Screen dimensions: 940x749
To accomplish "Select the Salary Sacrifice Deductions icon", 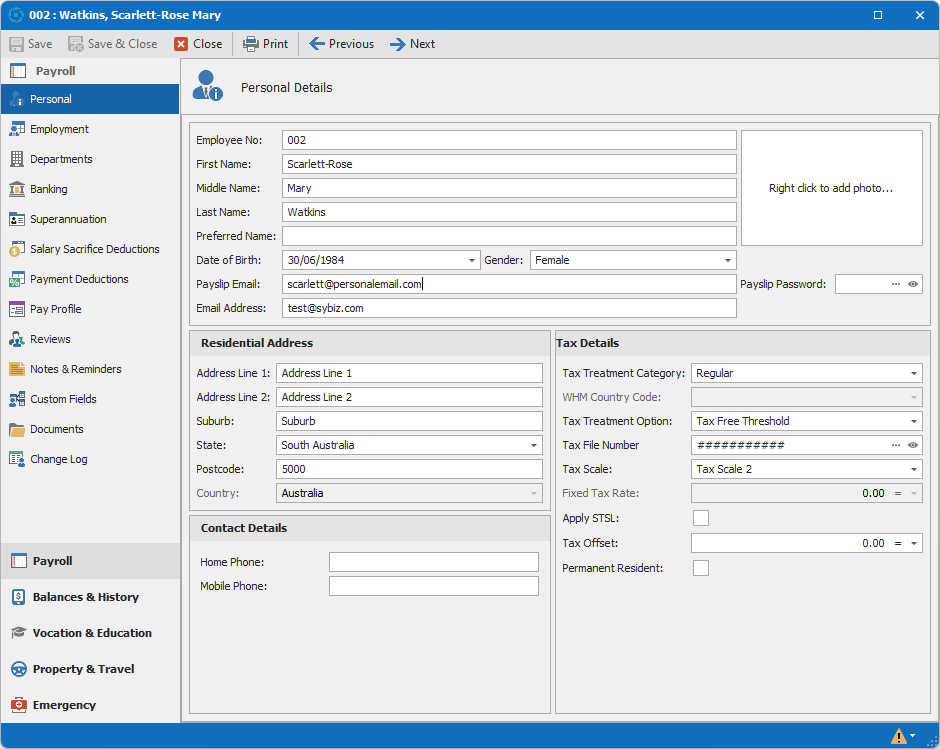I will (17, 249).
